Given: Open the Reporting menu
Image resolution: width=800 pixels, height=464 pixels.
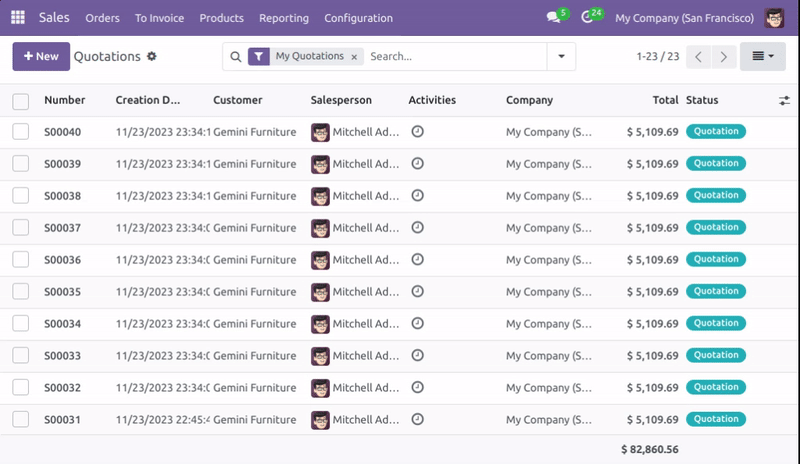Looking at the screenshot, I should pyautogui.click(x=283, y=18).
